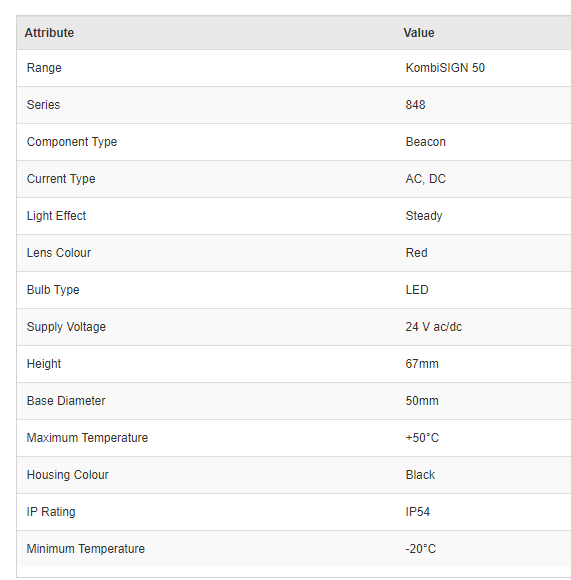Click the LED value
The height and width of the screenshot is (580, 571).
point(417,290)
